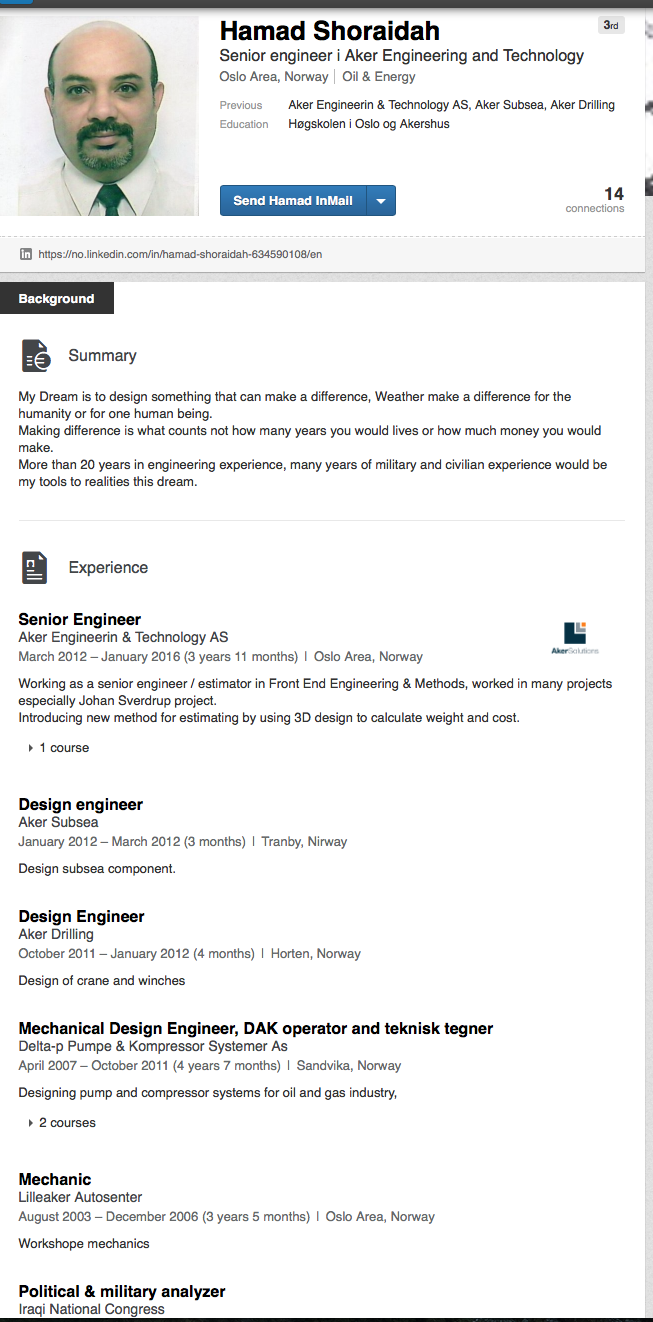Click the 3rd degree connection badge
This screenshot has width=653, height=1322.
coord(611,25)
